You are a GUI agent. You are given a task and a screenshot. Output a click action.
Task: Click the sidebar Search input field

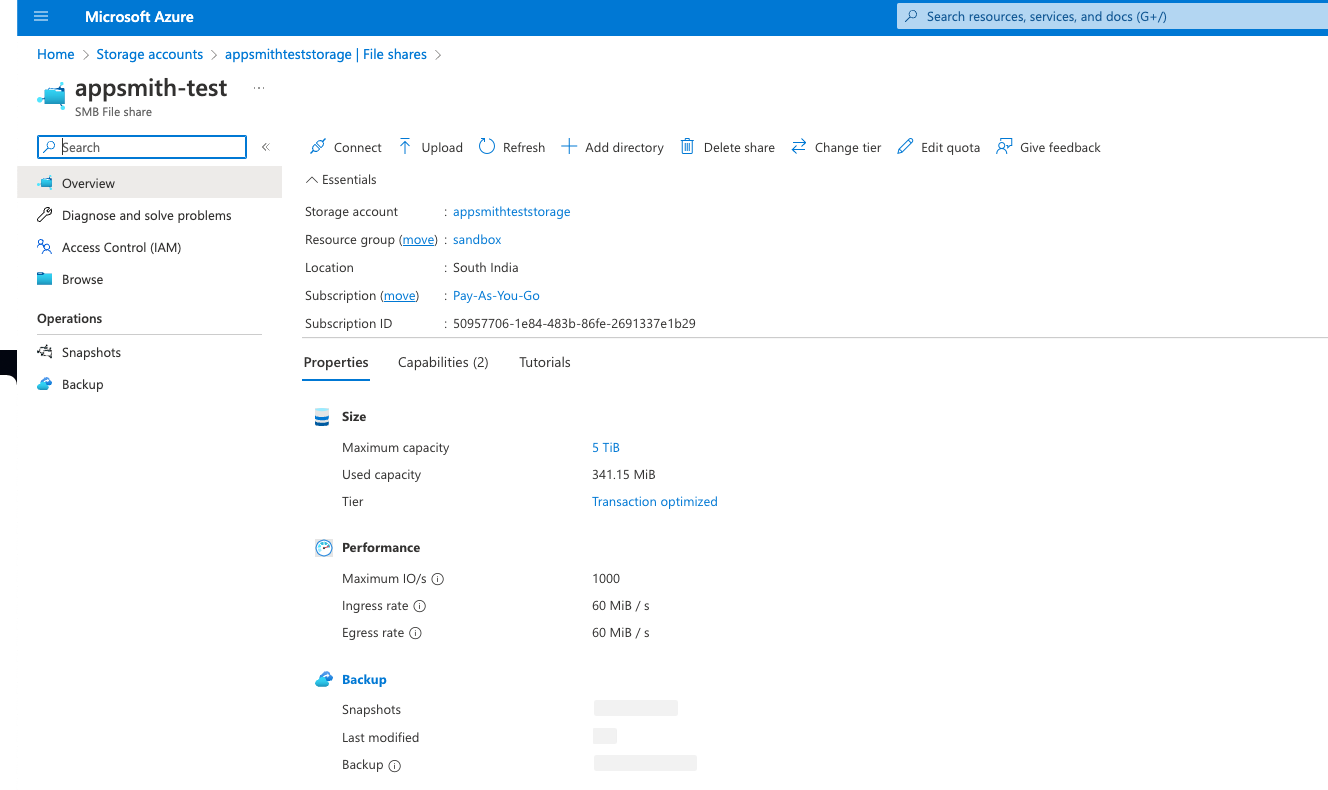click(150, 147)
